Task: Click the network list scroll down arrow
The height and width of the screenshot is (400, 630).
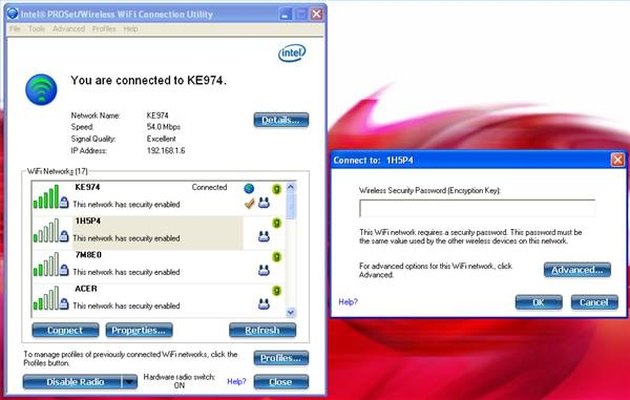Action: coord(291,312)
